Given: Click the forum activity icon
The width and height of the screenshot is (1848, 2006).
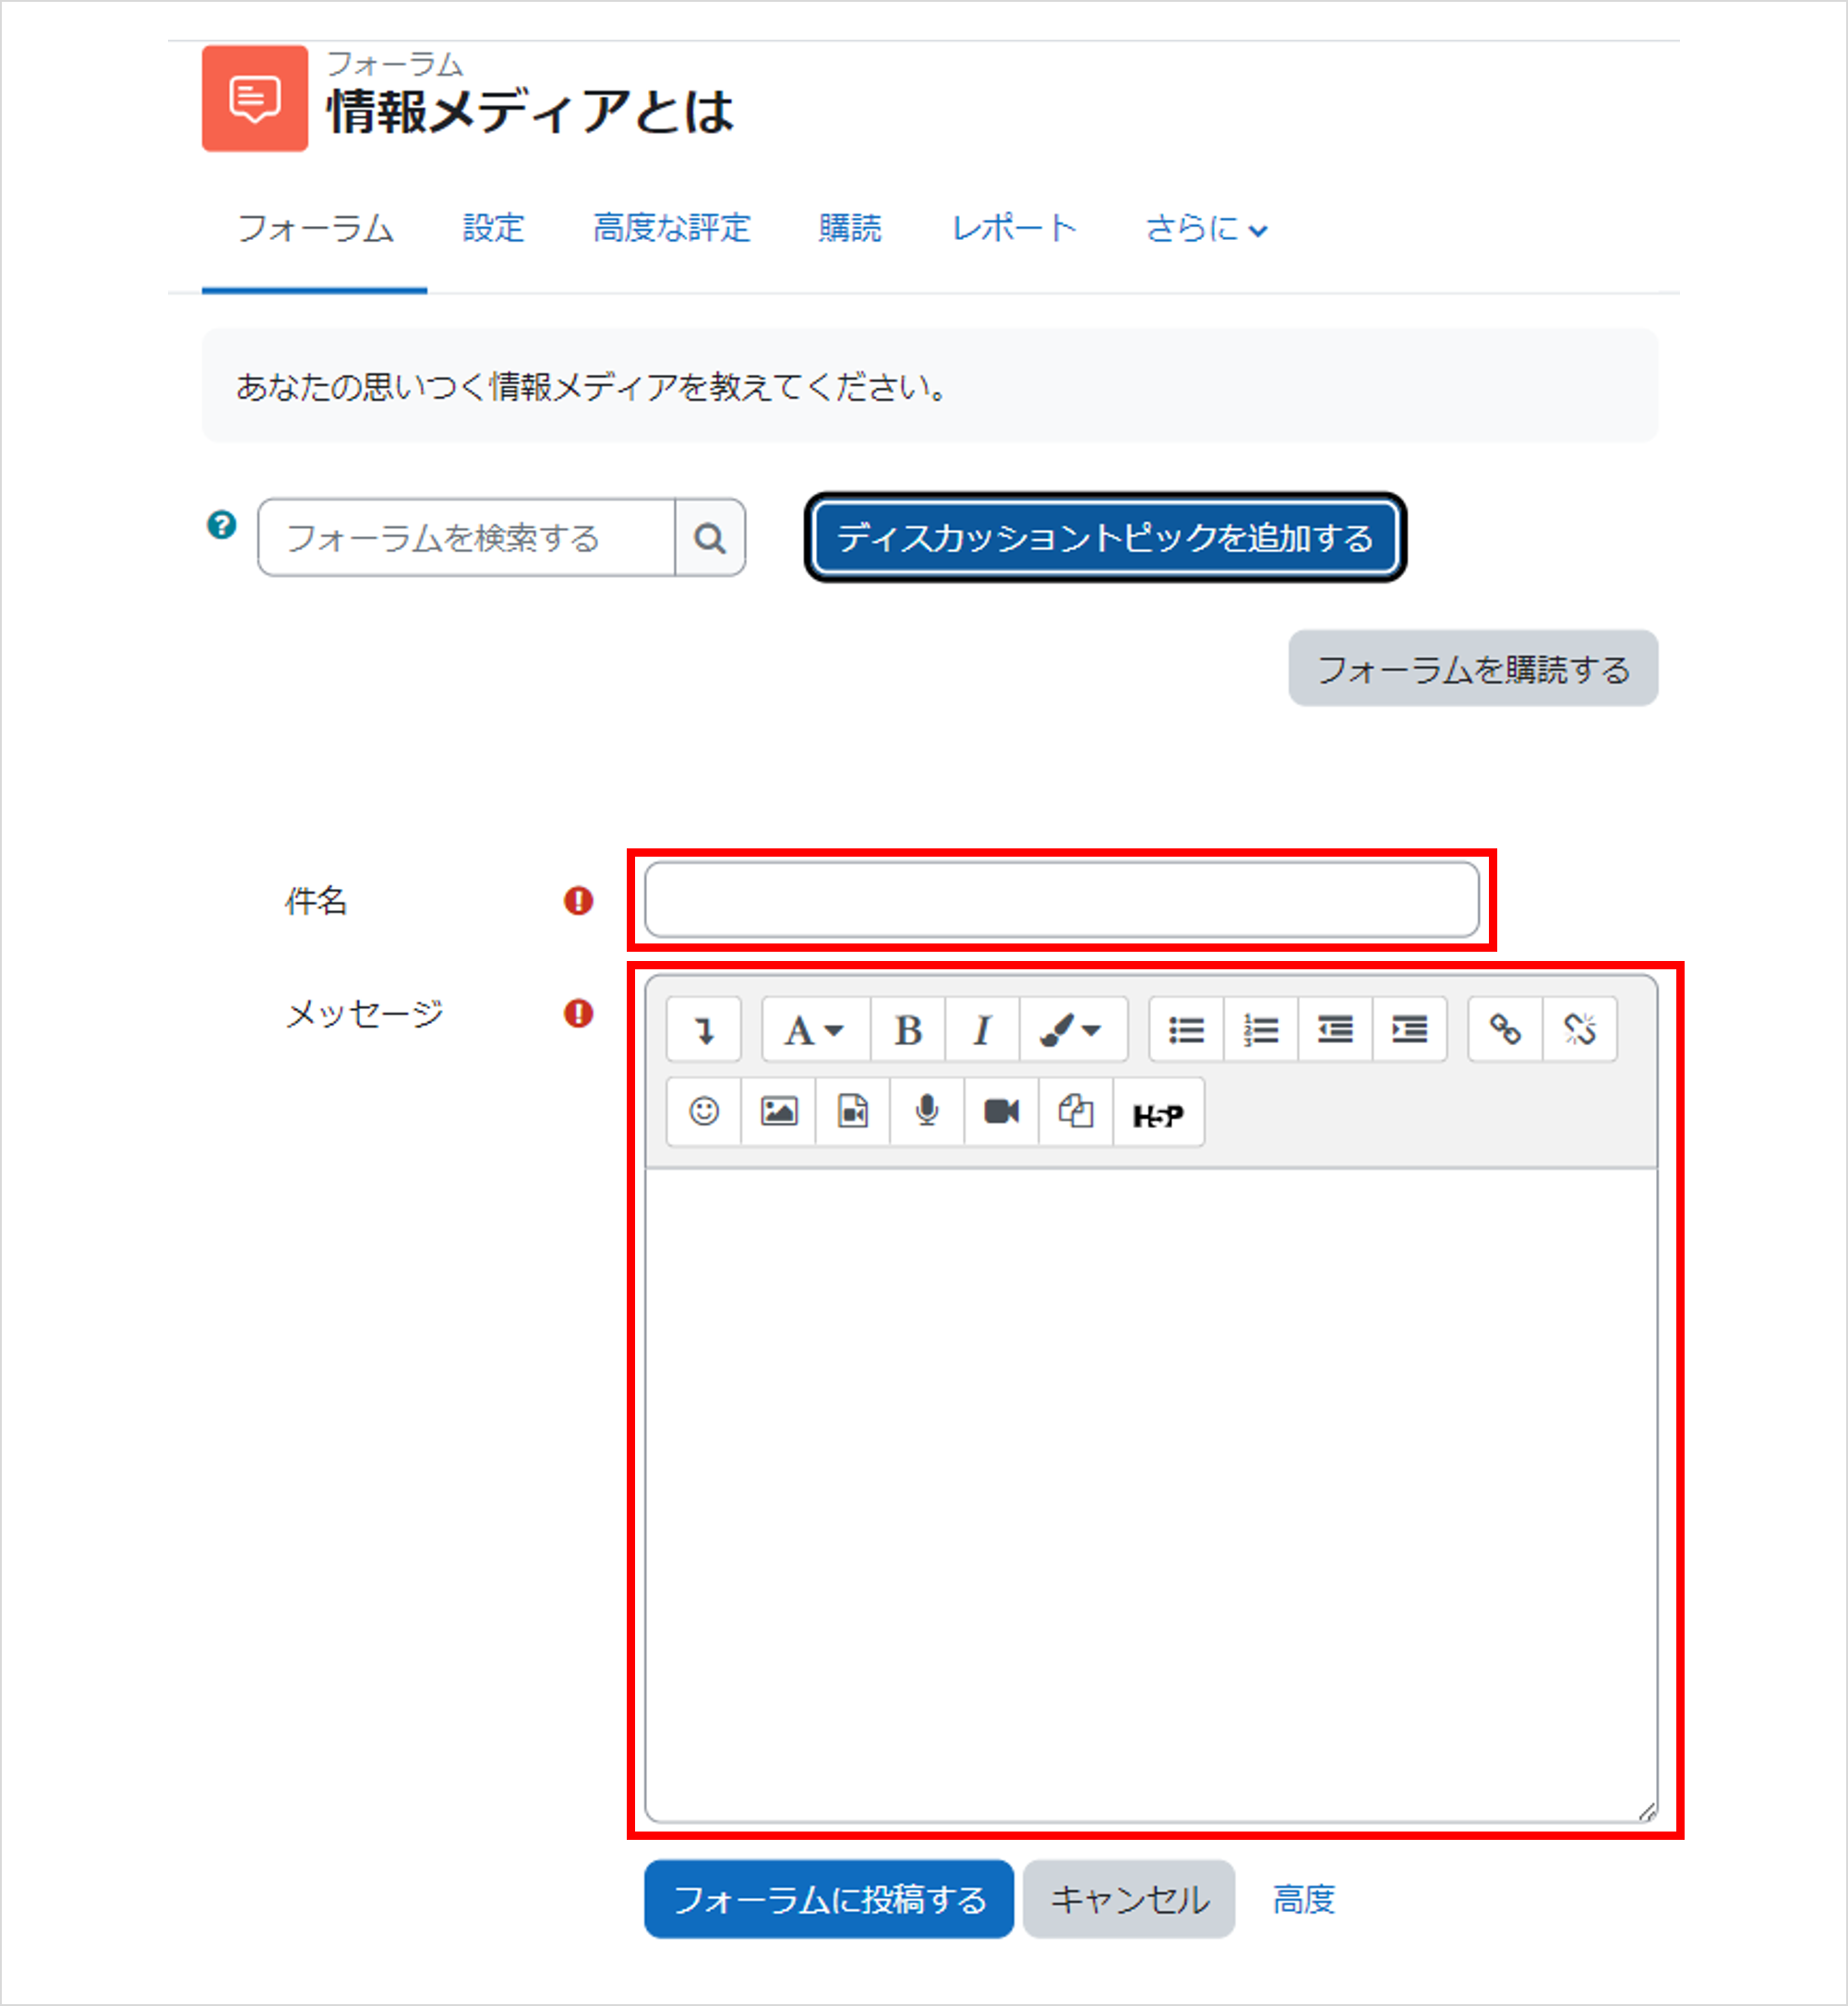Looking at the screenshot, I should tap(255, 98).
